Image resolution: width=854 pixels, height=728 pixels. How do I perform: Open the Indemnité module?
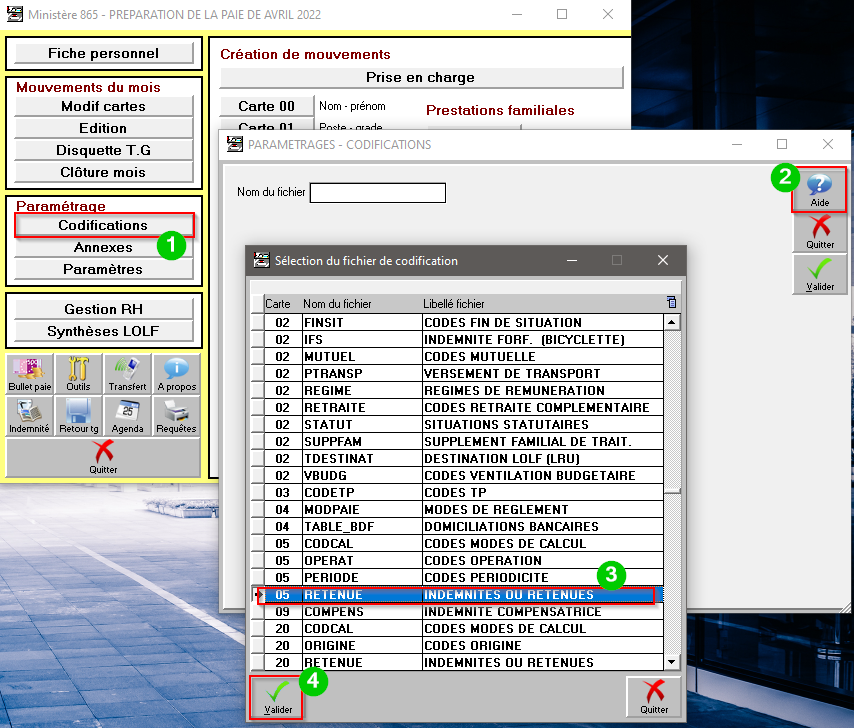[x=30, y=416]
